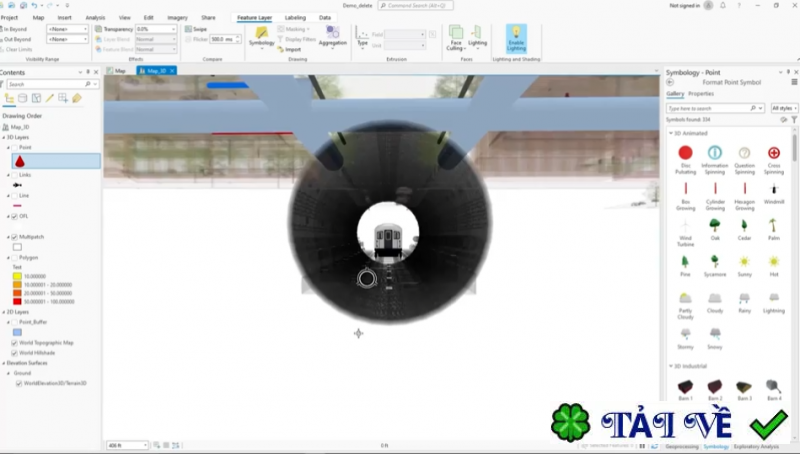
Task: Select the Question Spinning symbol
Action: 744,160
